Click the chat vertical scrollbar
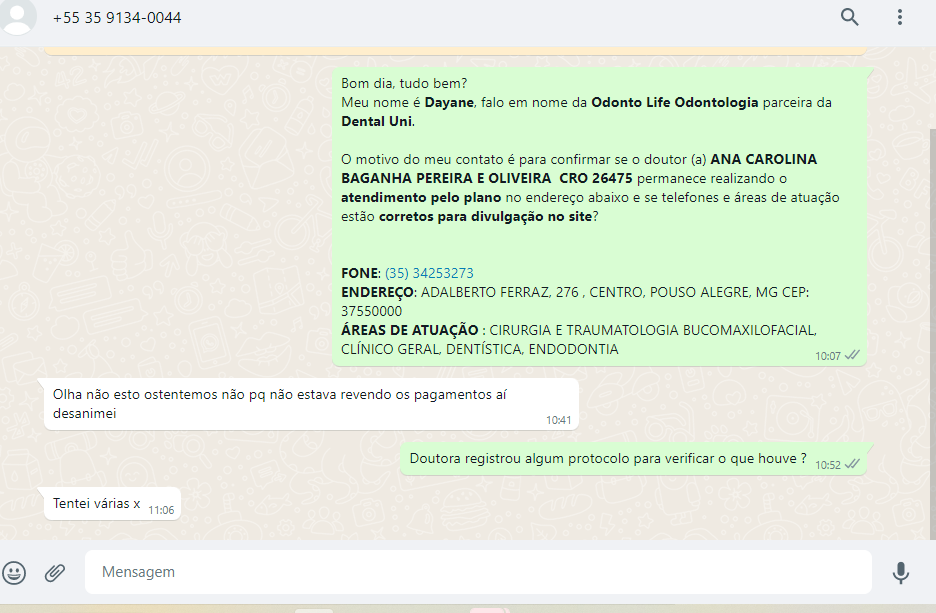The image size is (936, 613). (x=932, y=334)
